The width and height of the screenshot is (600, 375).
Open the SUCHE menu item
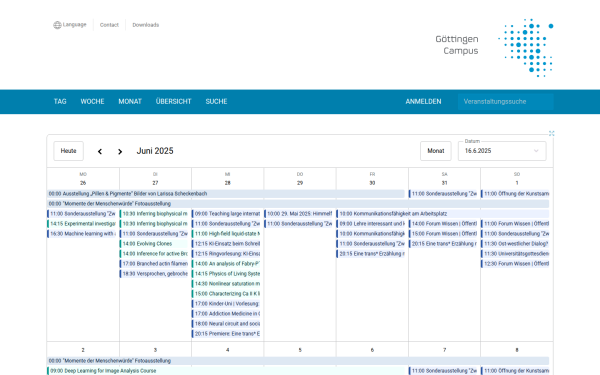[216, 101]
